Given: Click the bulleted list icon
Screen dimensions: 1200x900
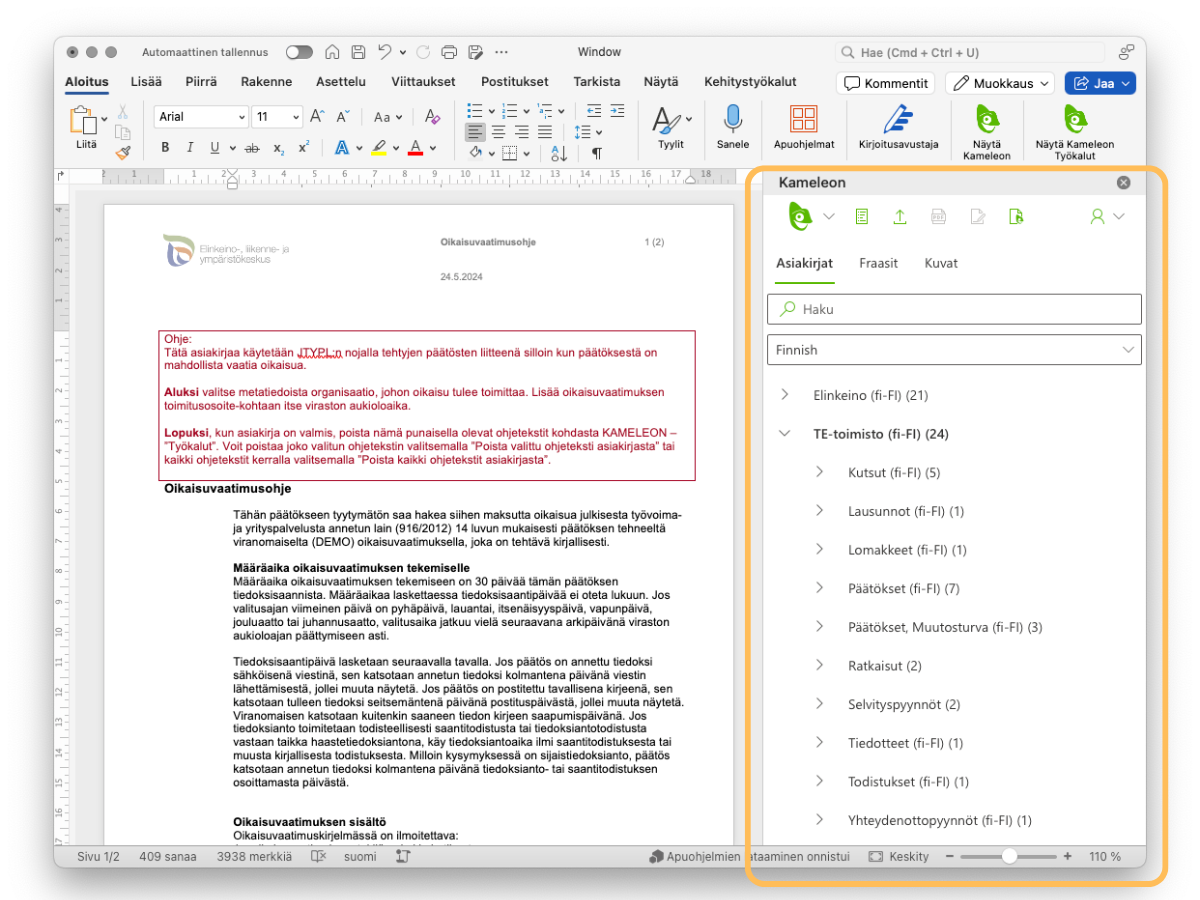Looking at the screenshot, I should coord(475,110).
